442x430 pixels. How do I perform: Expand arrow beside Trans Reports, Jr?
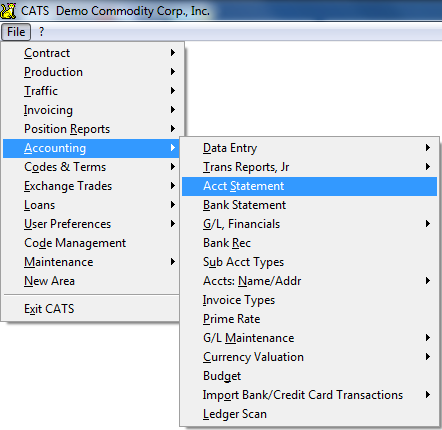[x=428, y=167]
